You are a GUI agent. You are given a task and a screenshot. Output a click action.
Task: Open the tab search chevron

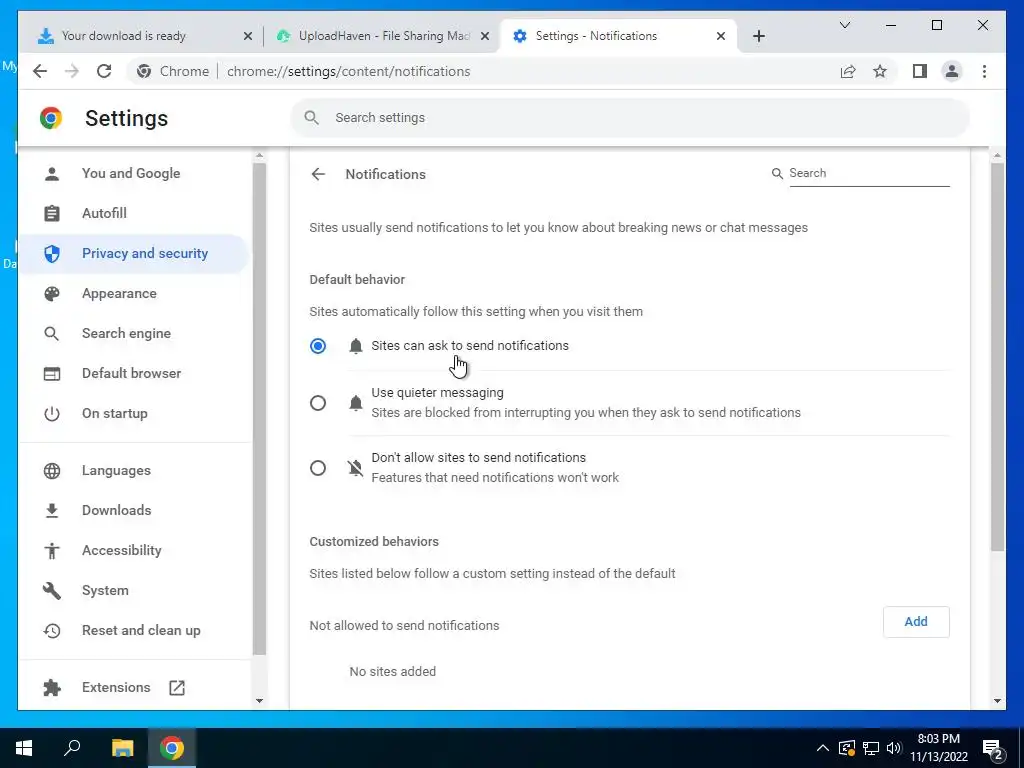pyautogui.click(x=844, y=25)
